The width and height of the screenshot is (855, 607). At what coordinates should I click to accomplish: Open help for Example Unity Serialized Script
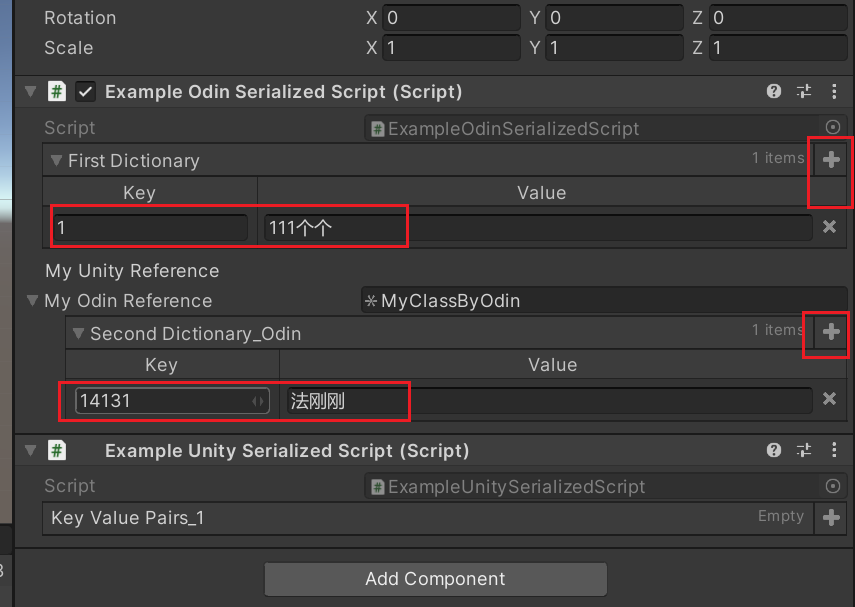(774, 450)
